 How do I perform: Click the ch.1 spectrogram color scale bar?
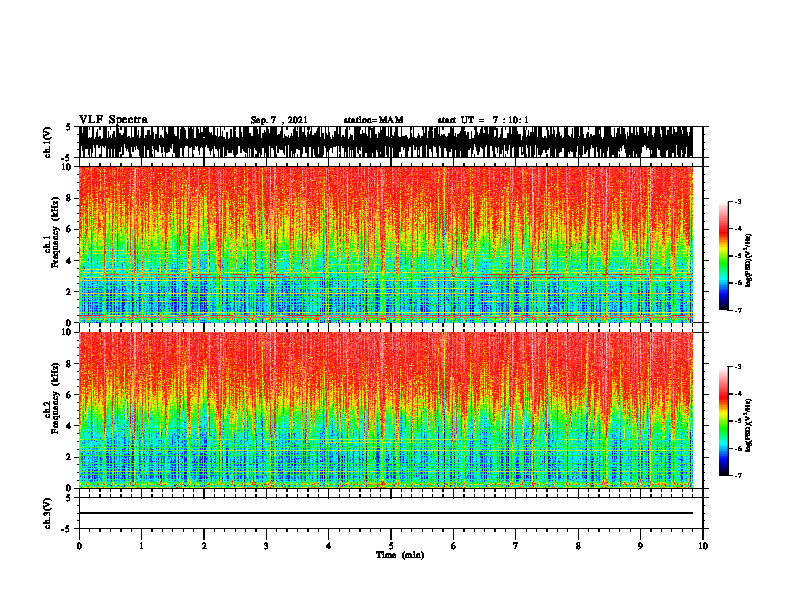tap(723, 256)
